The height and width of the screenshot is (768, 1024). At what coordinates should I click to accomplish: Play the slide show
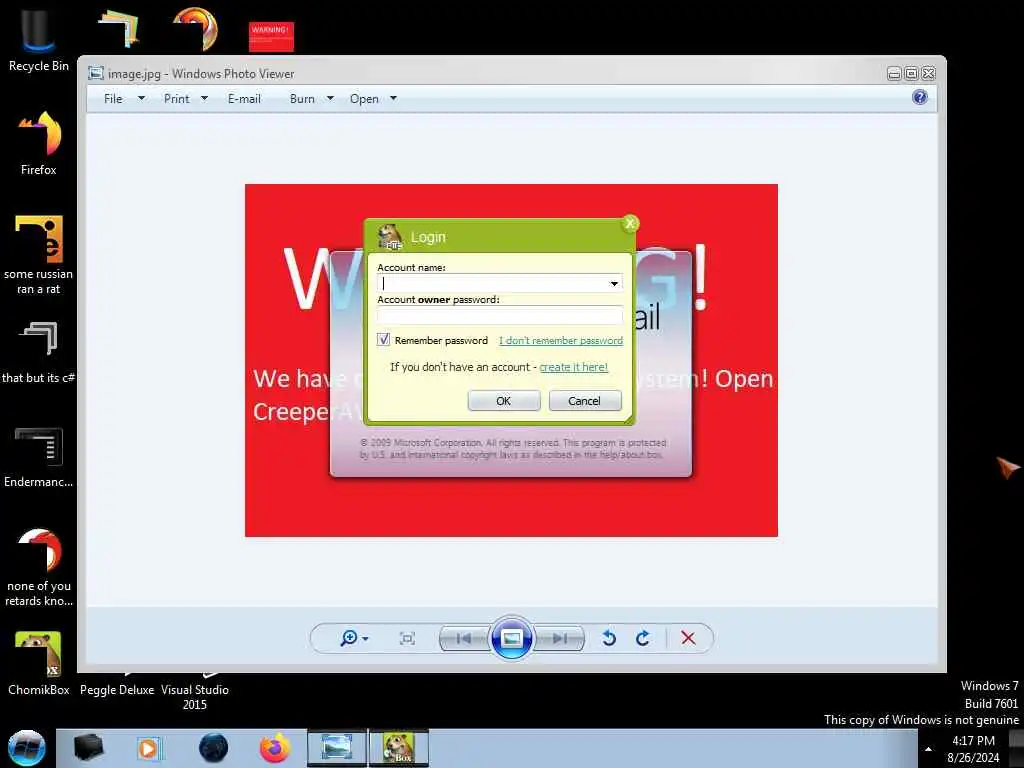[x=511, y=638]
